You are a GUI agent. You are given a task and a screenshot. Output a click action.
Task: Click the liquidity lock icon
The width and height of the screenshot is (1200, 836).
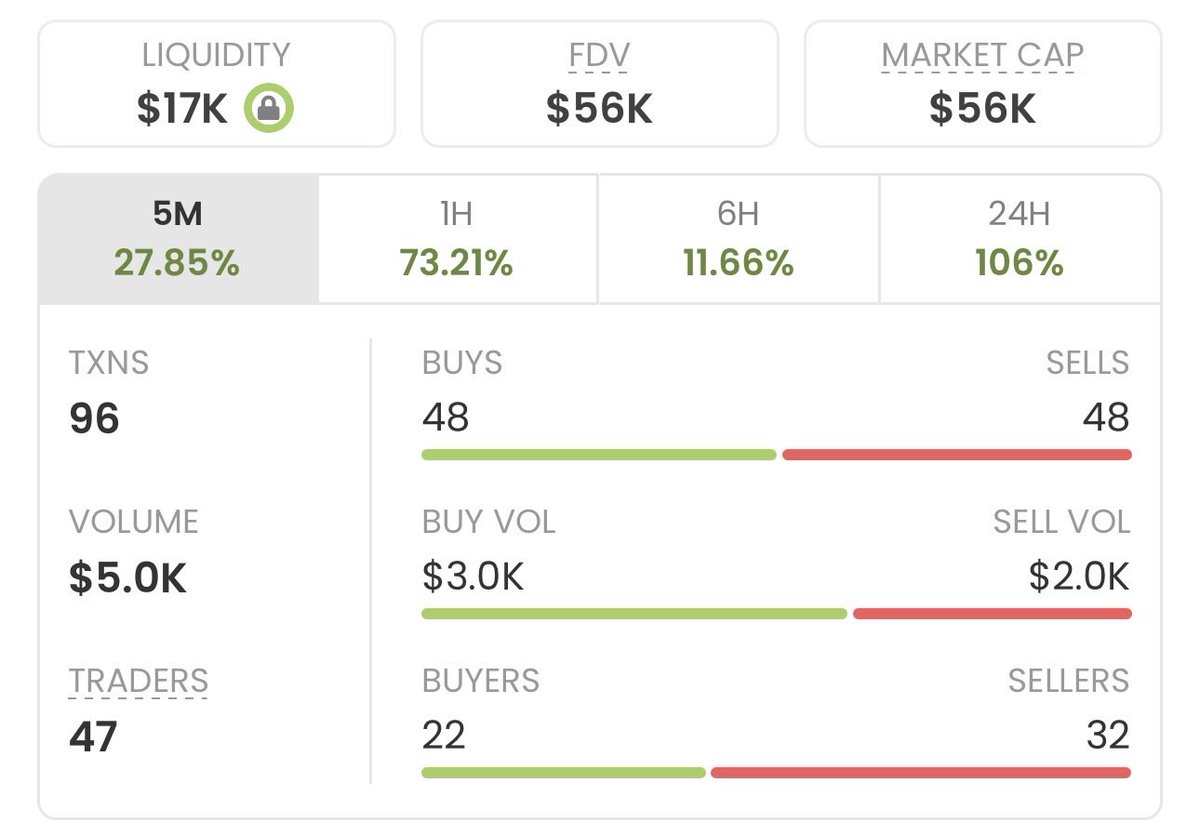point(268,109)
